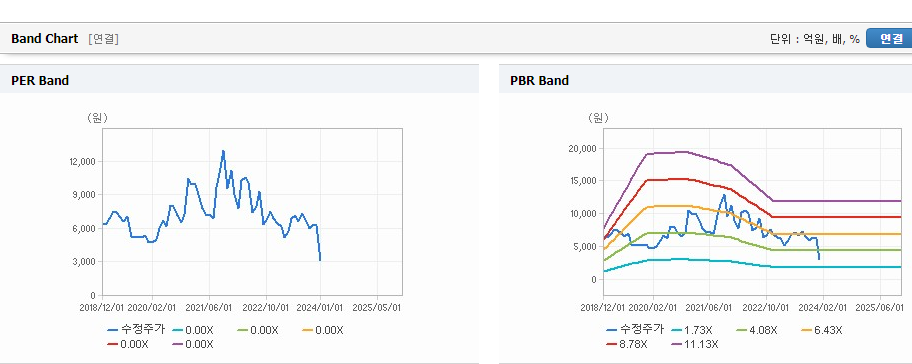Screen dimensions: 912x364
Task: Click 2025/06/01 on PBR Band x-axis
Action: tap(879, 307)
